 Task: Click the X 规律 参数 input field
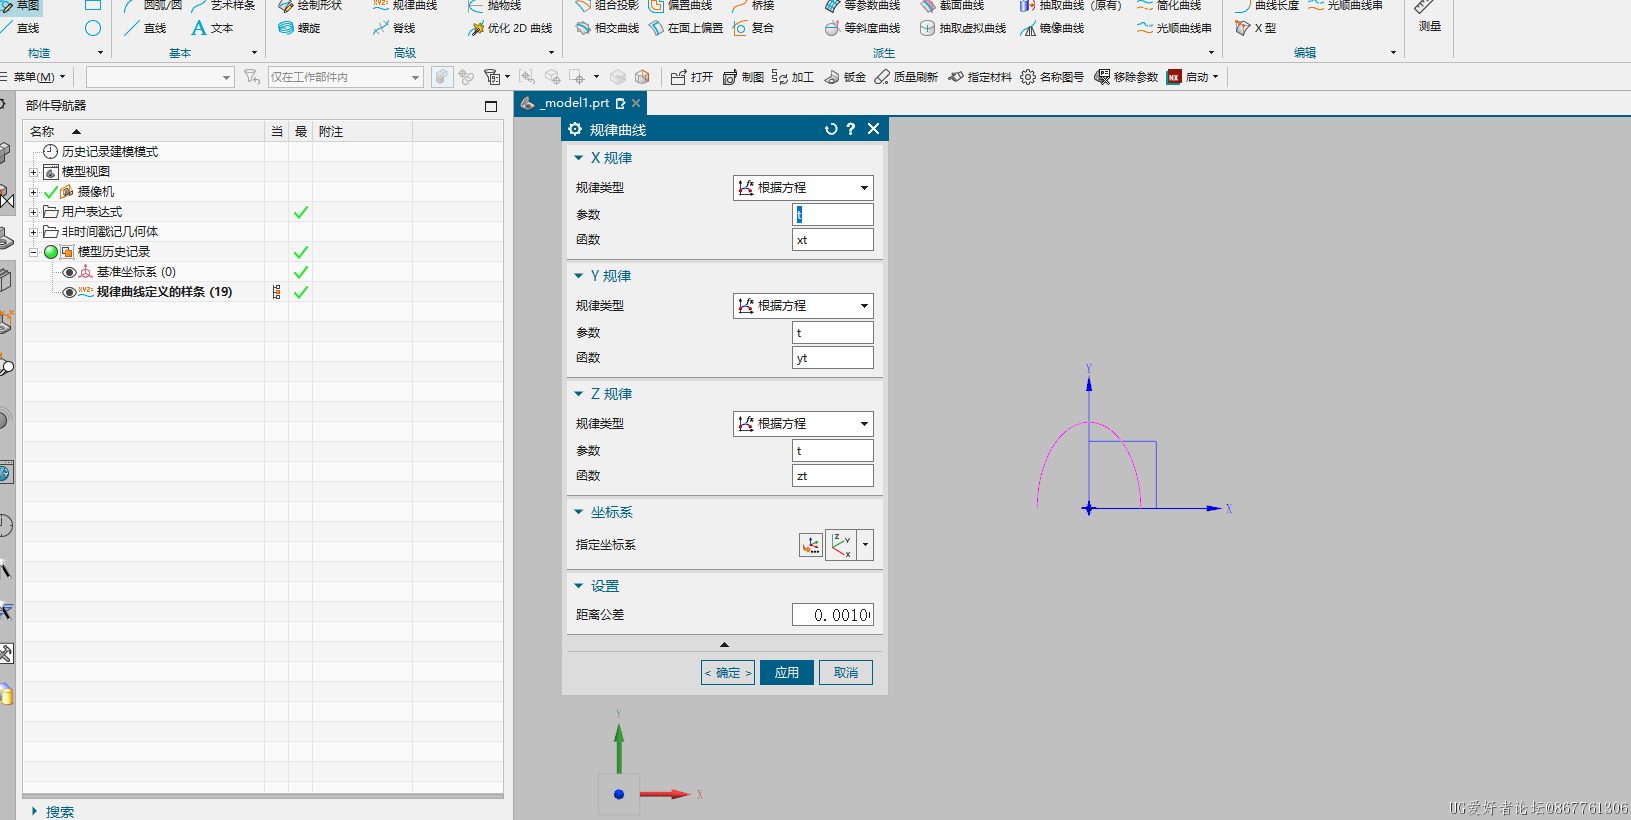(x=833, y=215)
